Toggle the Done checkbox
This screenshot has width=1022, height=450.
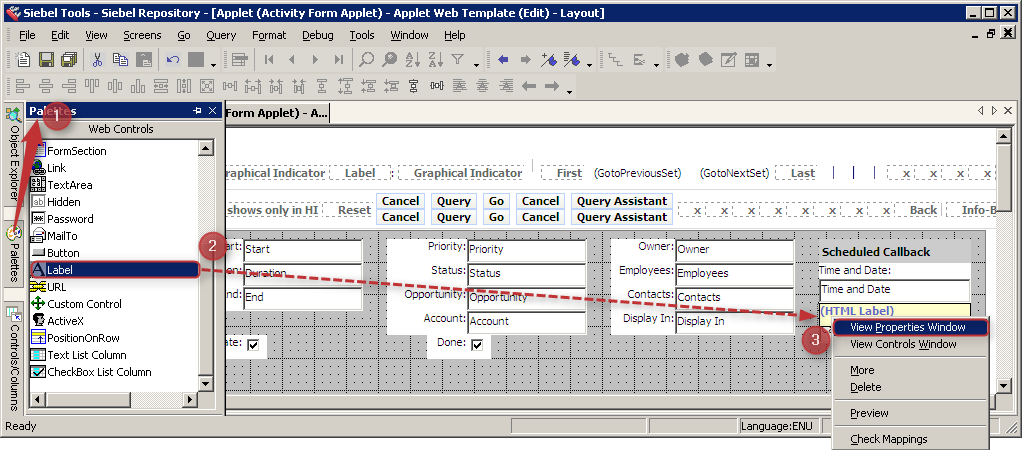coord(477,344)
